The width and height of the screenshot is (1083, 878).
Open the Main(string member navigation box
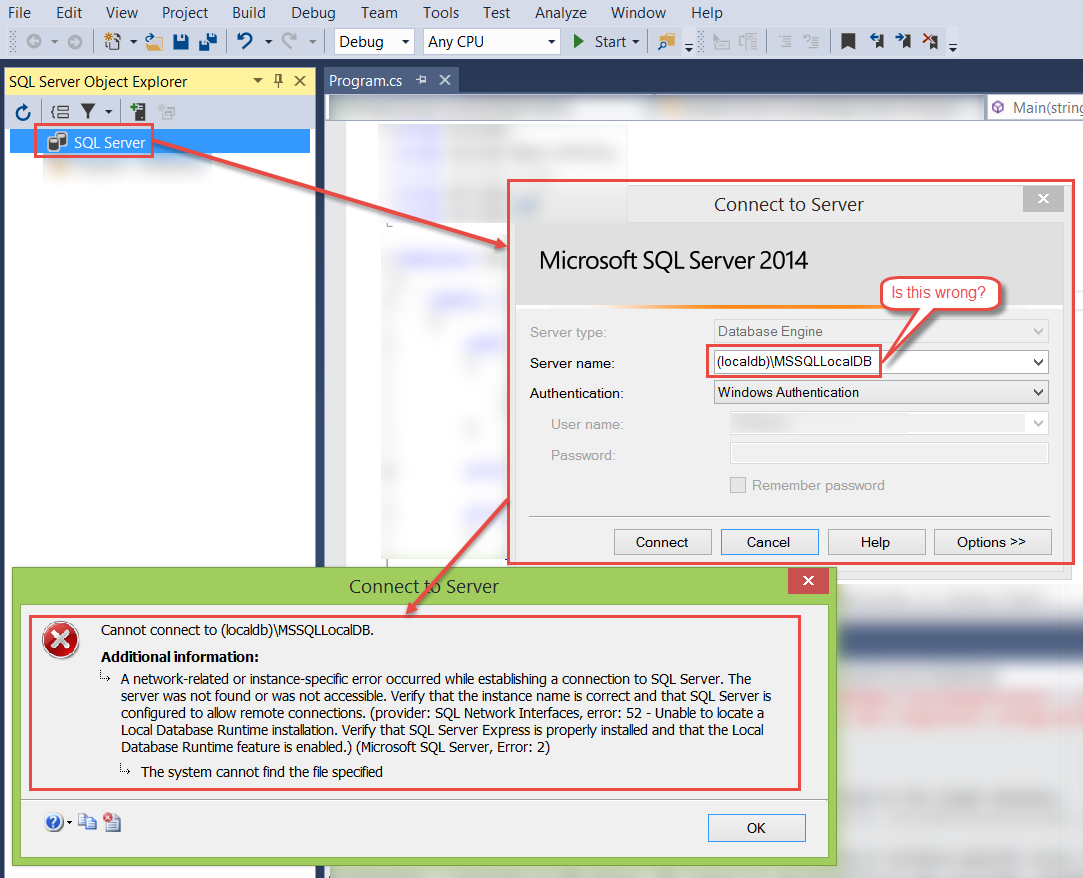tap(1036, 108)
